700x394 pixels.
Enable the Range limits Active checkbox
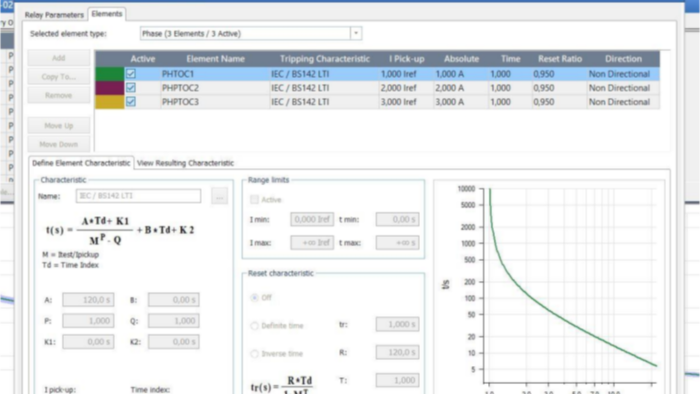pyautogui.click(x=254, y=199)
